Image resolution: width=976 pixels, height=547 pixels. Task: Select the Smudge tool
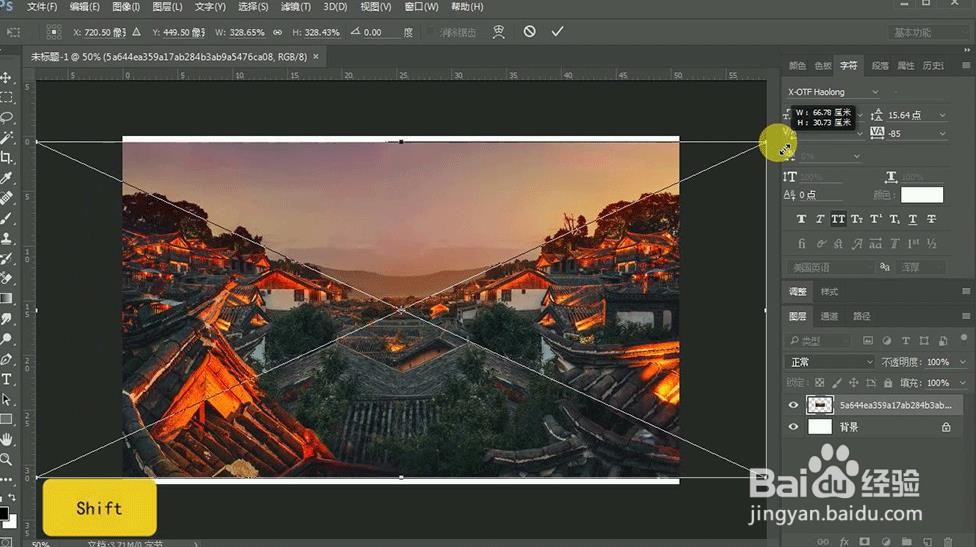(6, 319)
